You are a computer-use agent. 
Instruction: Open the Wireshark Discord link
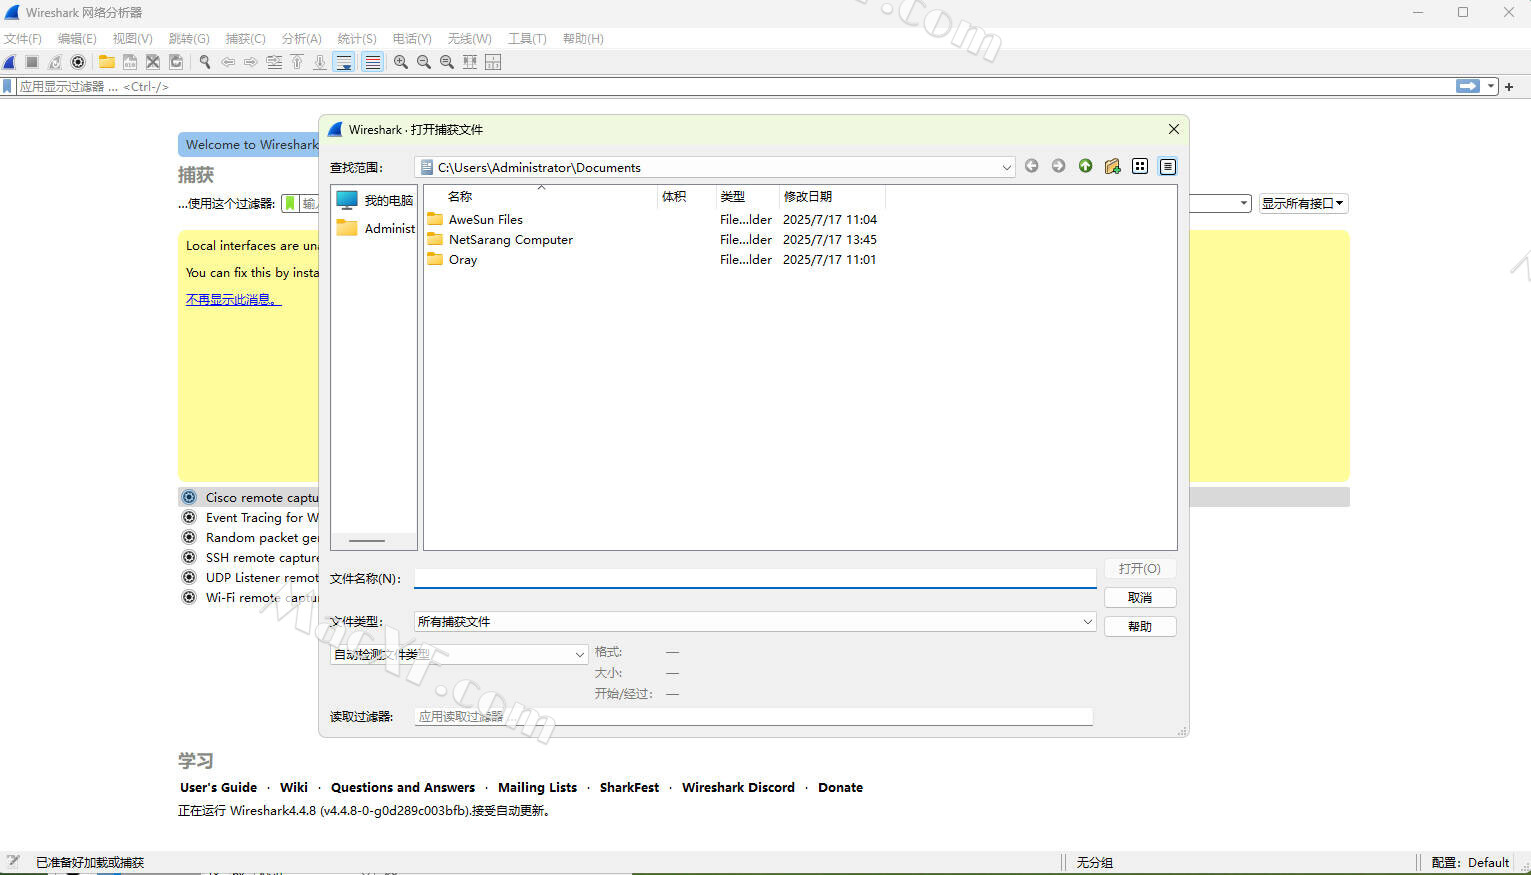(x=738, y=787)
